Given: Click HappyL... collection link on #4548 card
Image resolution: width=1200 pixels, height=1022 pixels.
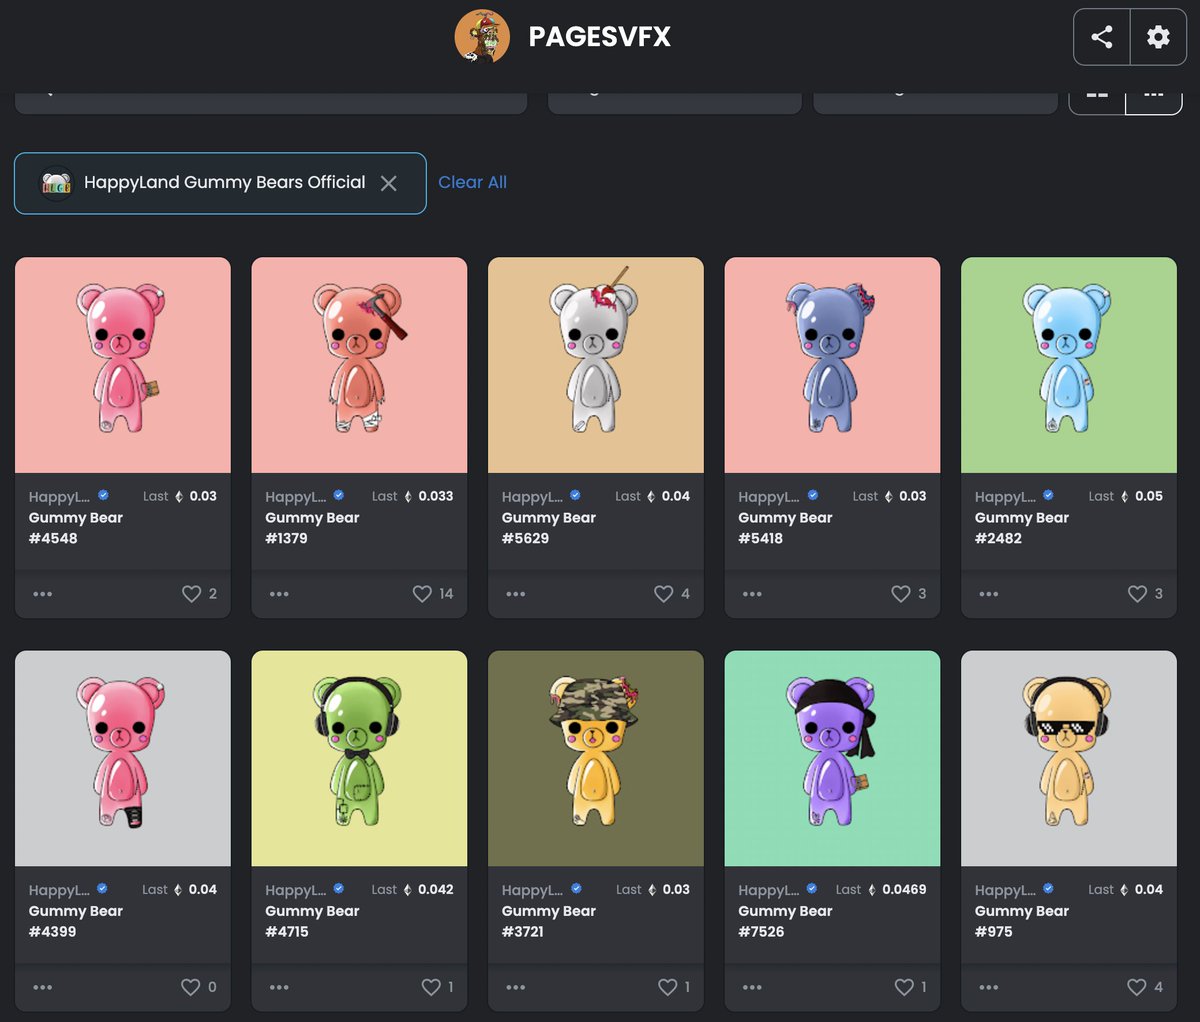Looking at the screenshot, I should click(59, 497).
